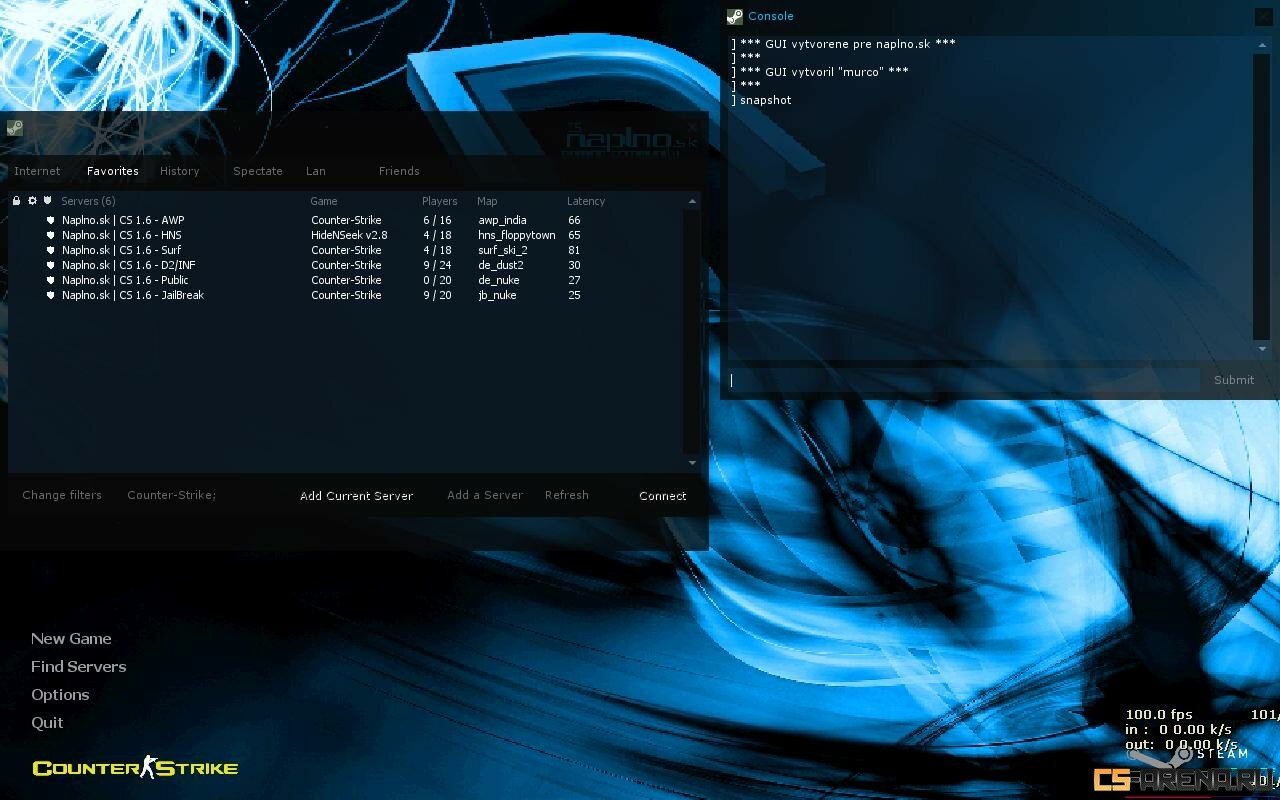
Task: Click shield icon beside the AWP server
Action: 50,220
